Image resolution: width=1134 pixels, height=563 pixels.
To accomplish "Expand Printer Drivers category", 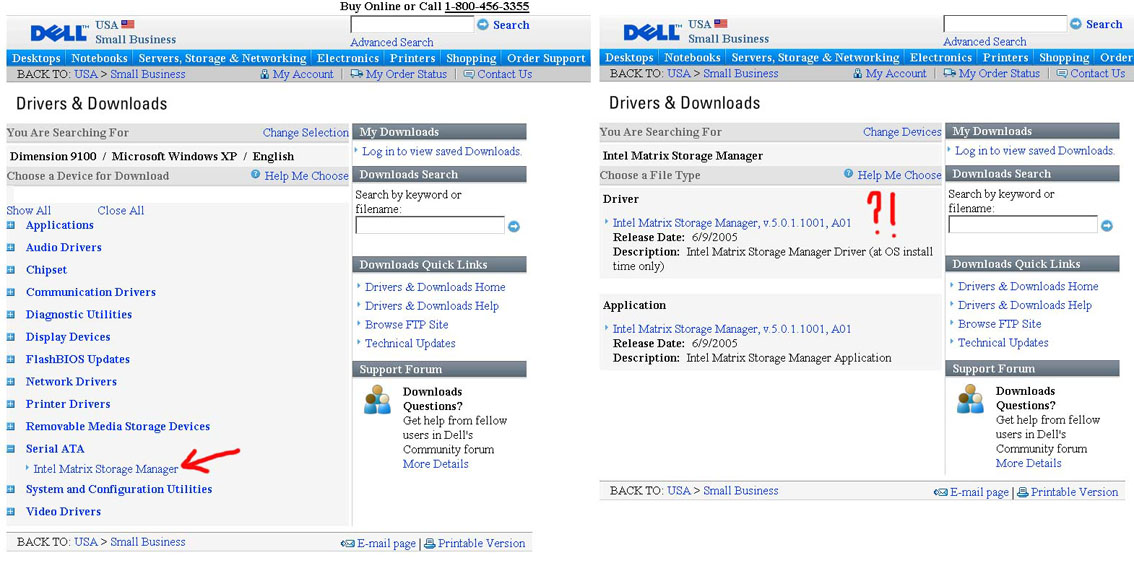I will coord(11,405).
